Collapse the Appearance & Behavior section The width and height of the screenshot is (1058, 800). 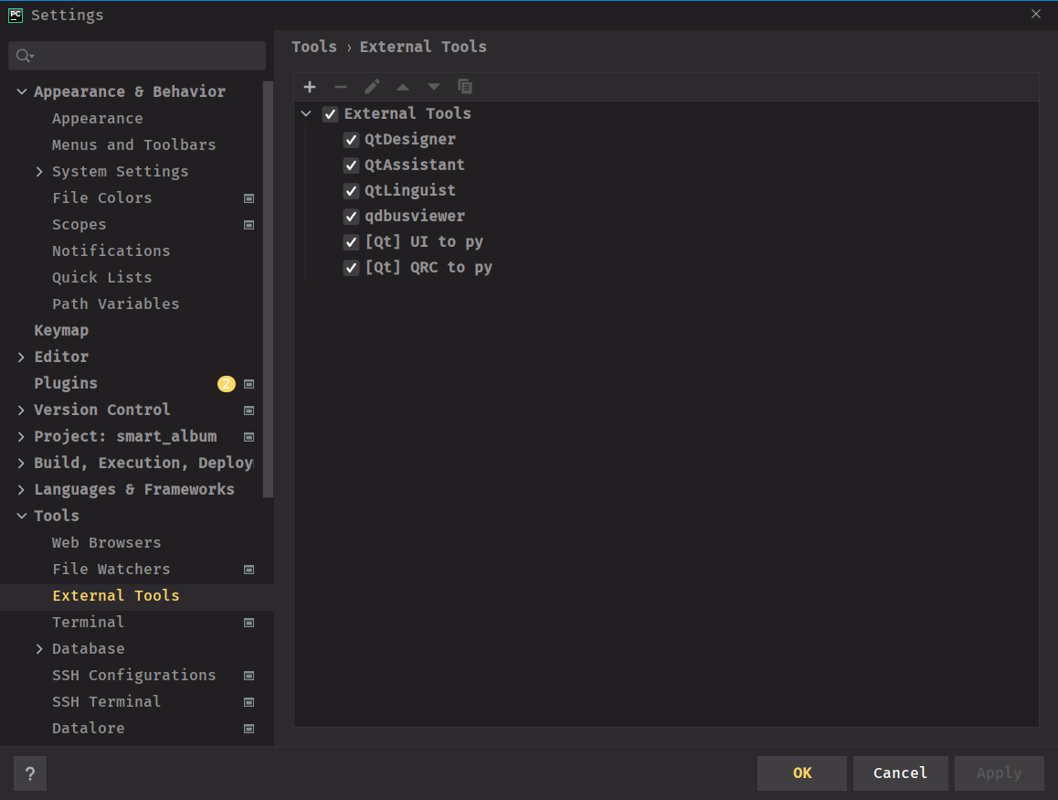(x=22, y=91)
